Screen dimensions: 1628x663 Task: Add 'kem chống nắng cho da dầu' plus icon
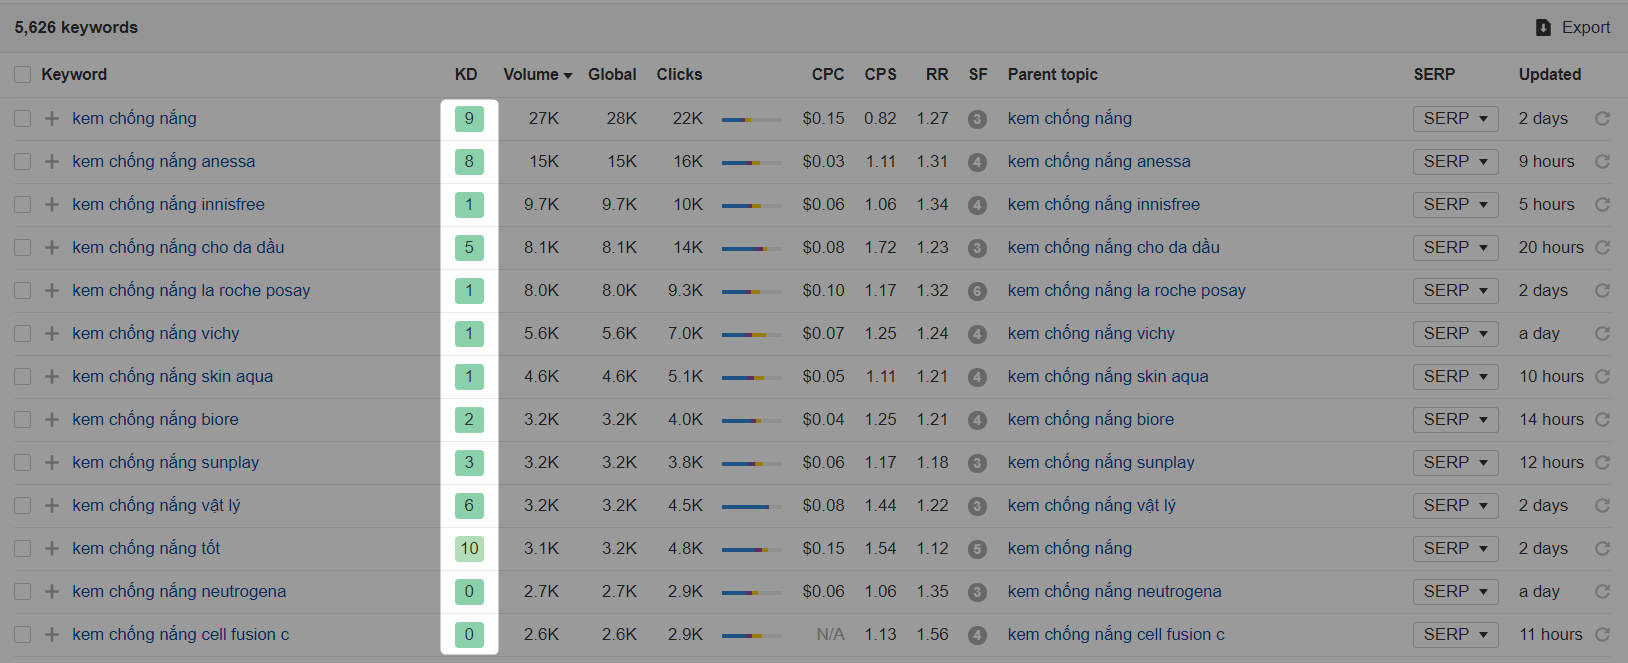[52, 247]
